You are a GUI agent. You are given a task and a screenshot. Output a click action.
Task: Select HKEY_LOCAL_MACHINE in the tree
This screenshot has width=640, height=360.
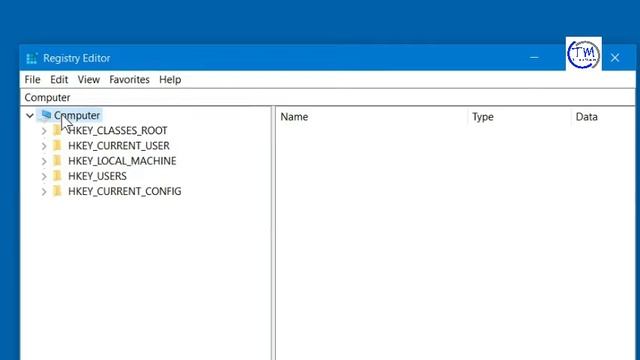pos(122,161)
